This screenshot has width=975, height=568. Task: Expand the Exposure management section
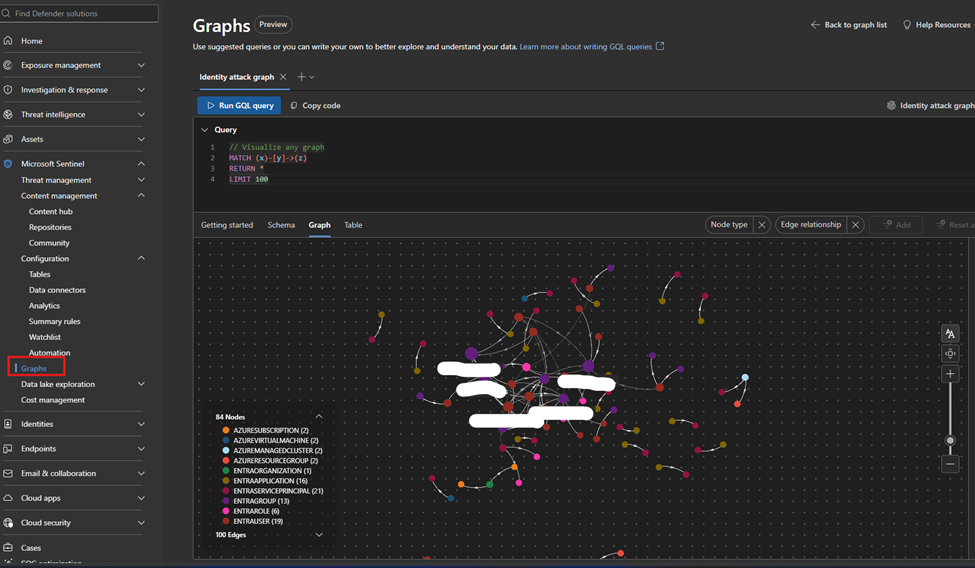141,65
